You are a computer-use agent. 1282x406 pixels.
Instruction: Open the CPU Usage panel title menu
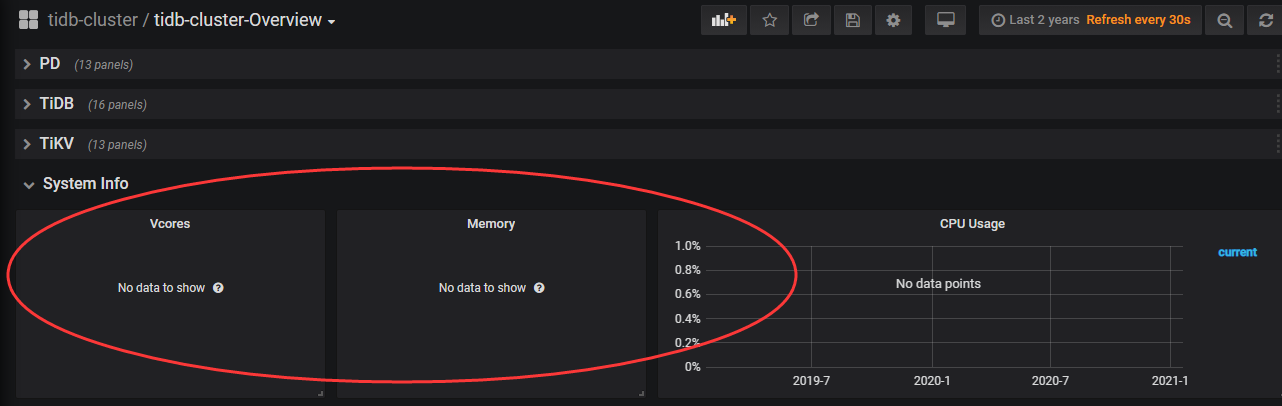[x=972, y=223]
